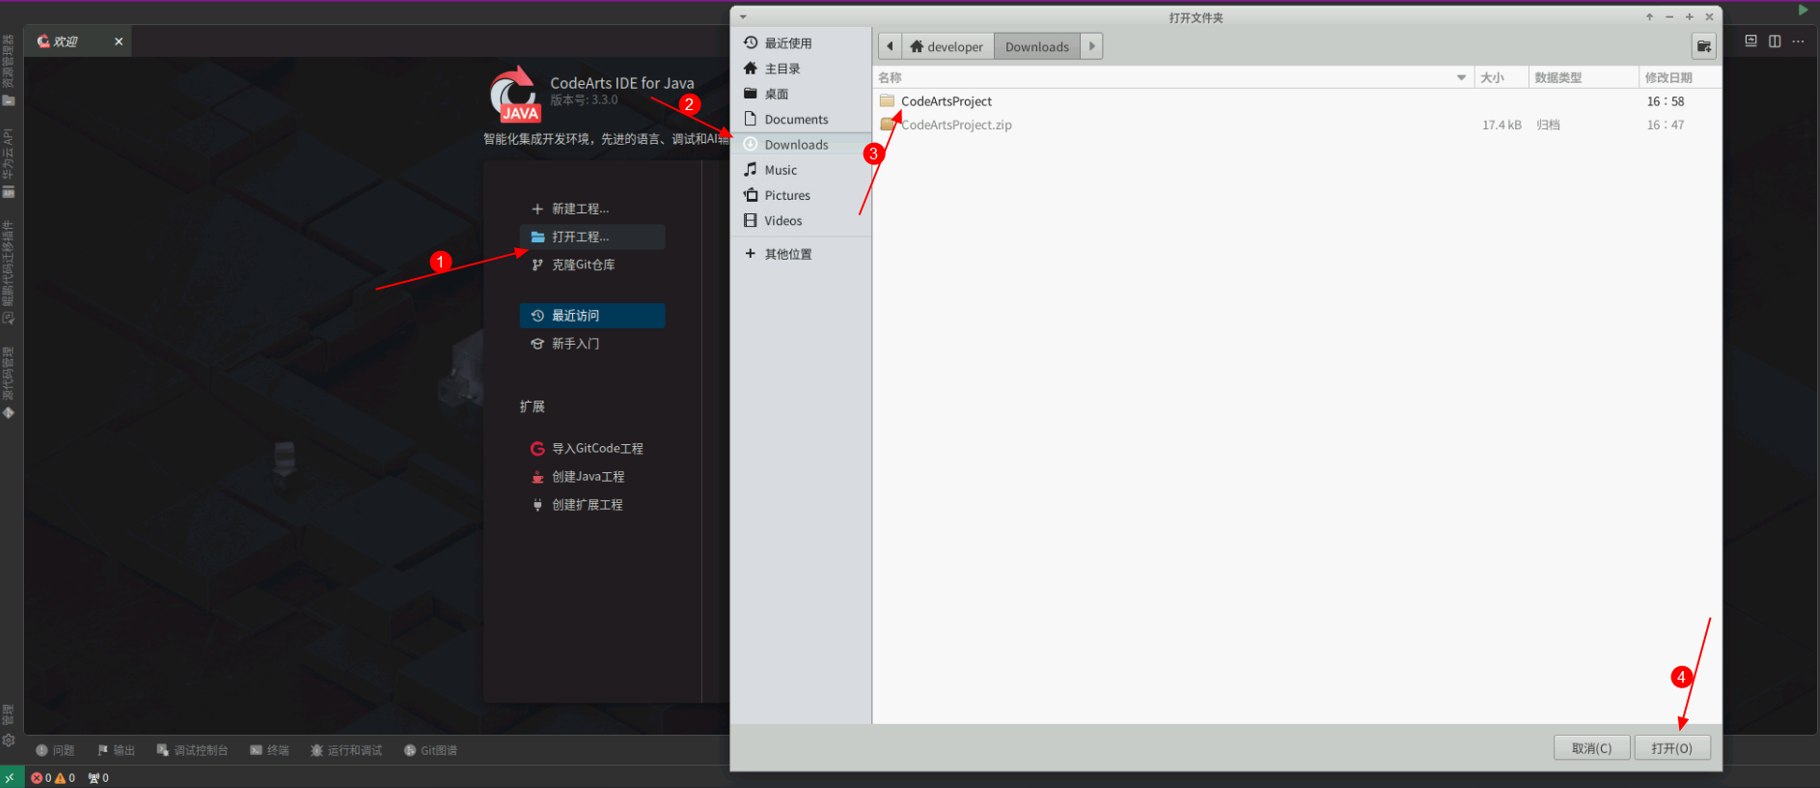The height and width of the screenshot is (788, 1820).
Task: Select the 最近访问 recent tab
Action: pyautogui.click(x=592, y=315)
